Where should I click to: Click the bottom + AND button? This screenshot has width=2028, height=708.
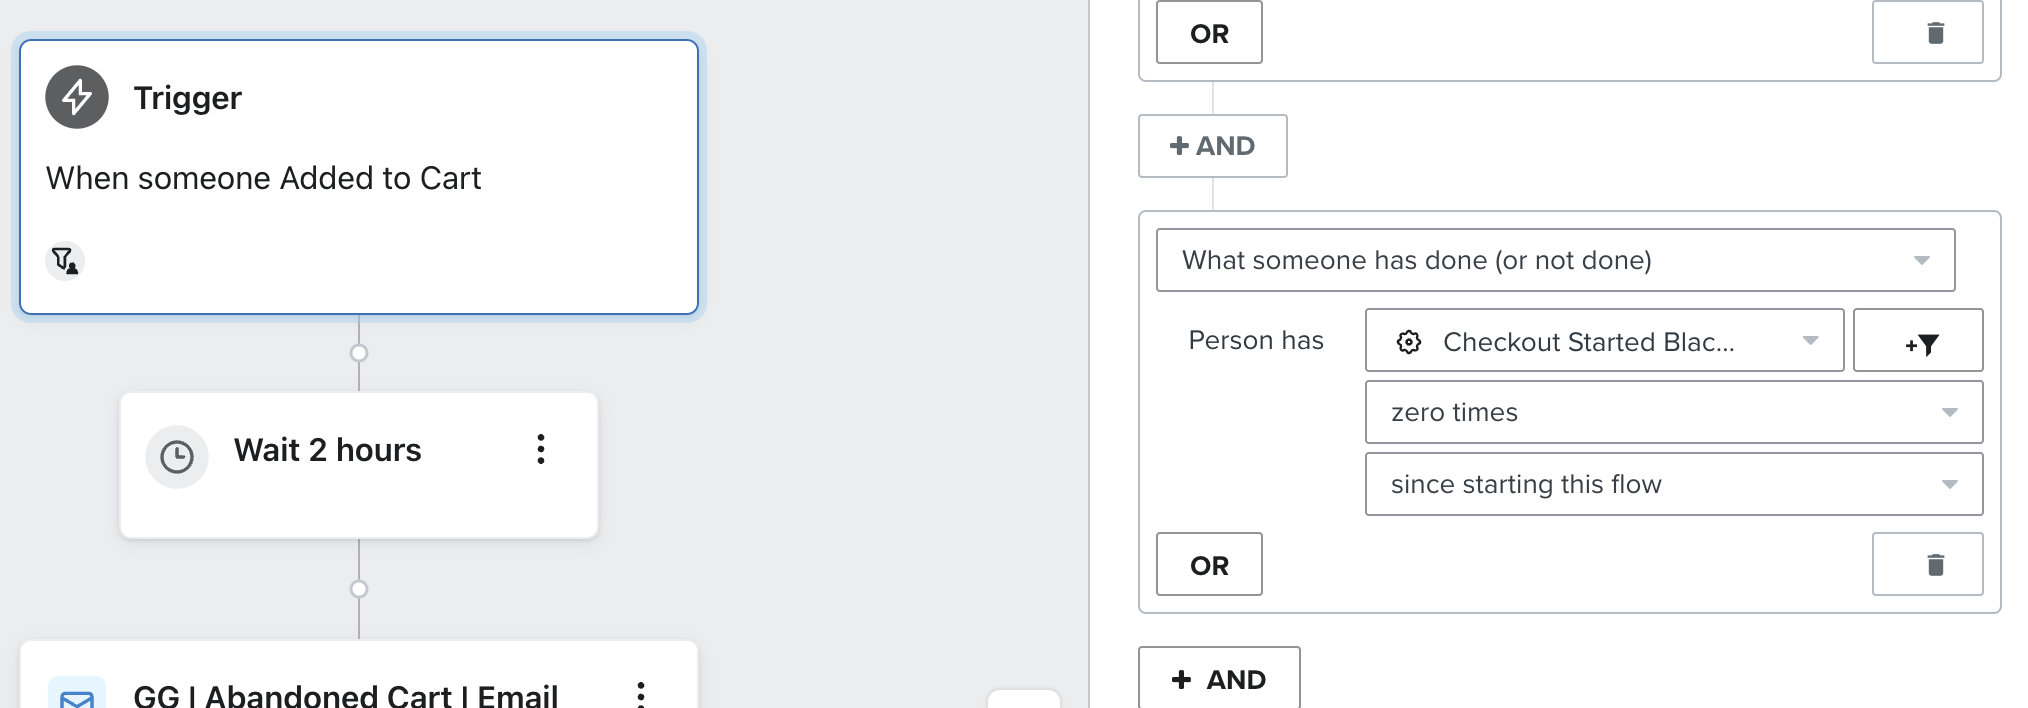tap(1218, 679)
